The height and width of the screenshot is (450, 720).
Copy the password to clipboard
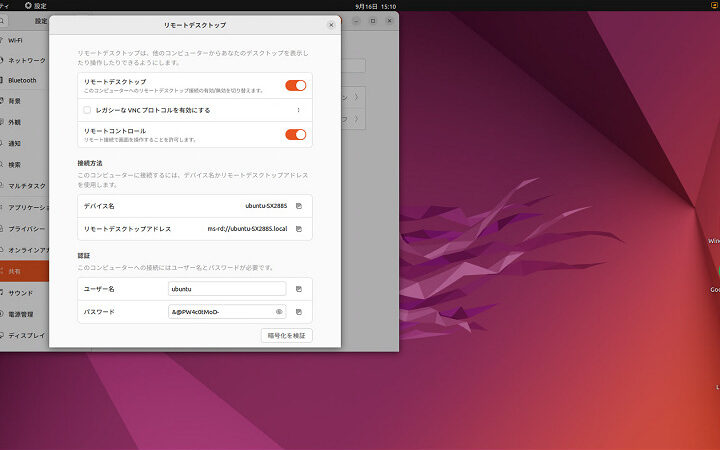[298, 312]
